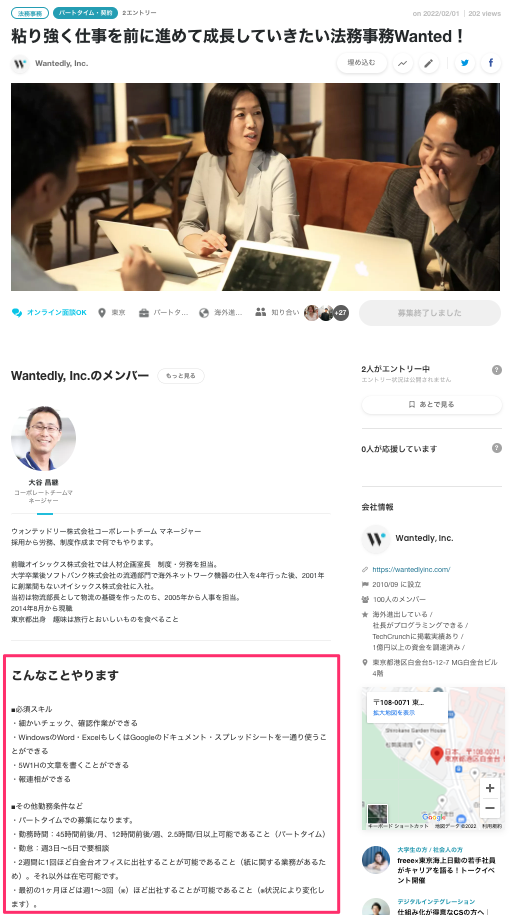
Task: Click the +27 members avatar badge
Action: point(341,313)
